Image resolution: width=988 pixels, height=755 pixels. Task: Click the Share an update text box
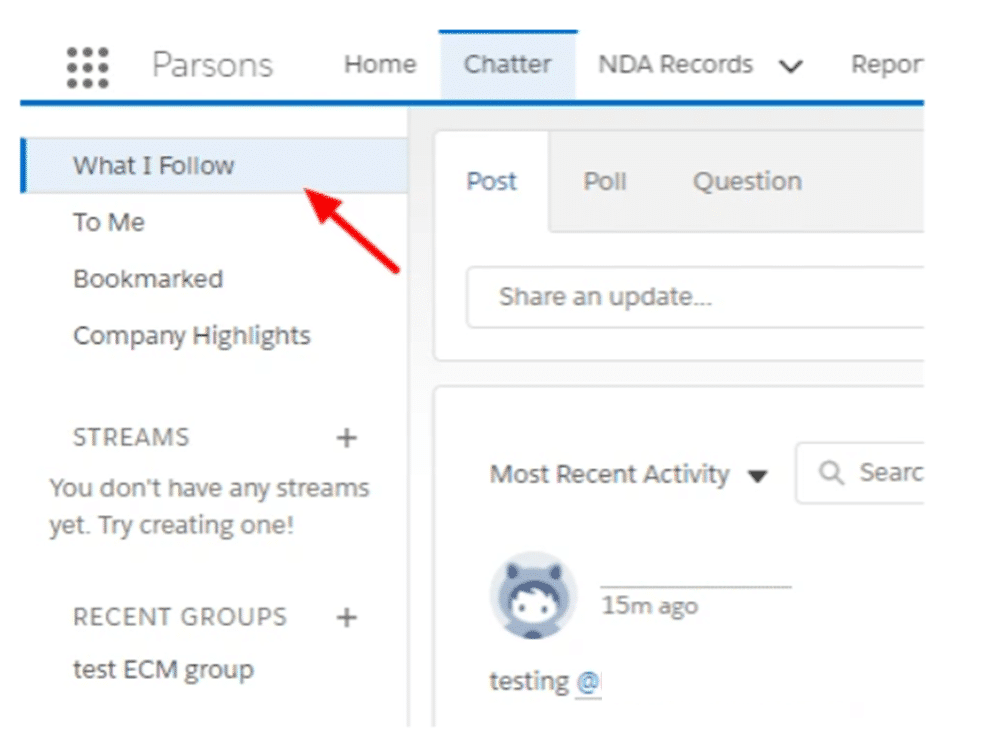[690, 297]
